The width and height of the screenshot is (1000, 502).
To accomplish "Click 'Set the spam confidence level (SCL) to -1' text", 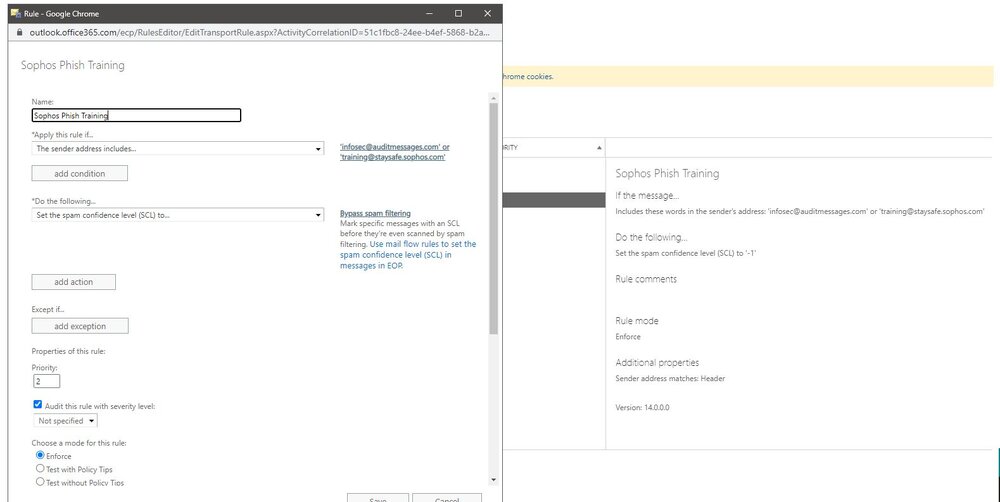I will [686, 253].
